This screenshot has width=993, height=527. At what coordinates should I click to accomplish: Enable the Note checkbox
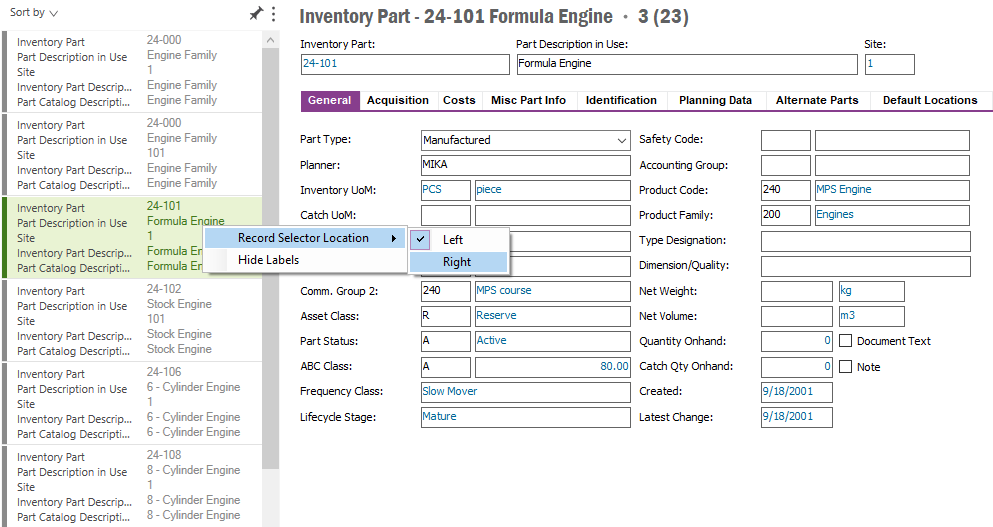coord(846,367)
